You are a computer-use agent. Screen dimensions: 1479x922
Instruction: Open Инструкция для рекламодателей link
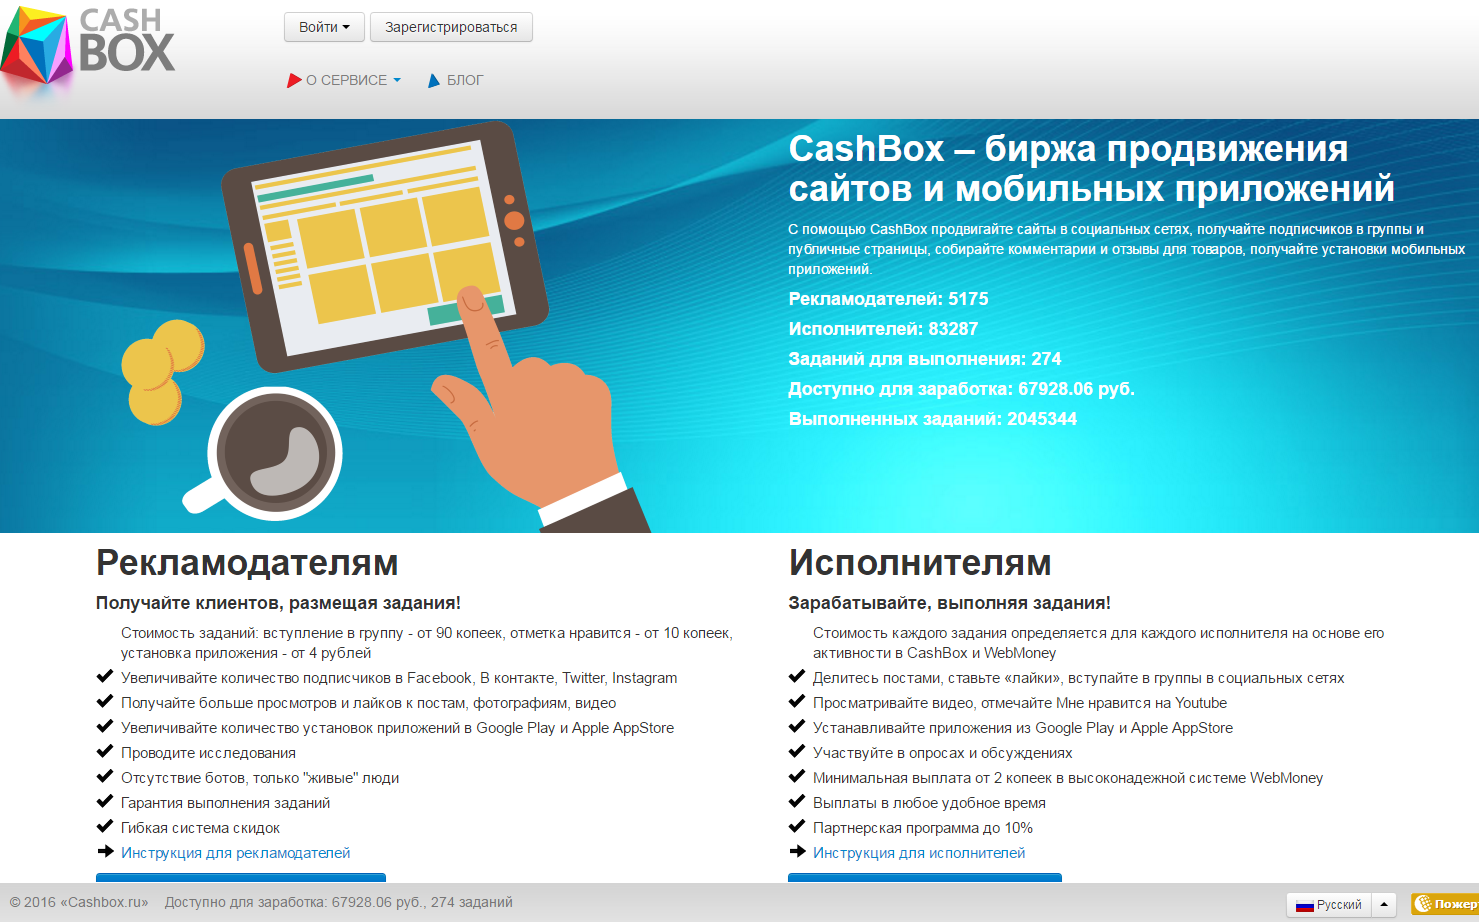[235, 853]
